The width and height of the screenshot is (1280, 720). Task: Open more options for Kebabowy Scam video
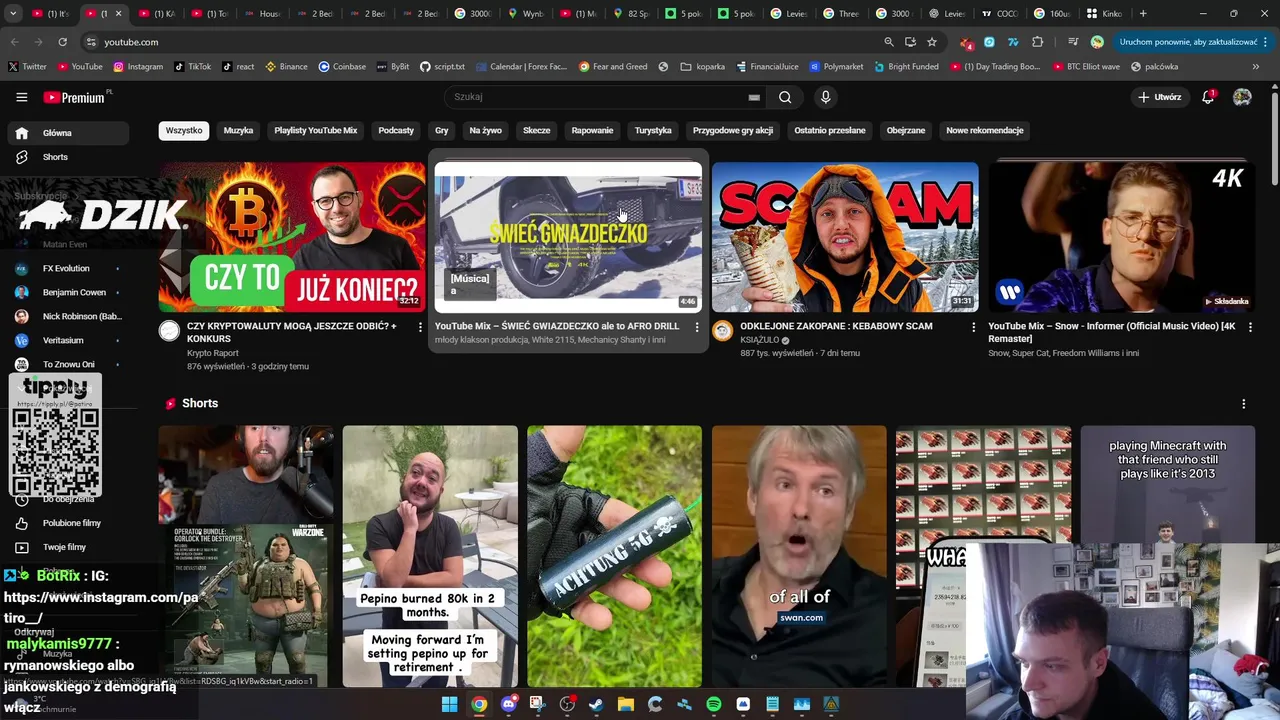tap(974, 327)
